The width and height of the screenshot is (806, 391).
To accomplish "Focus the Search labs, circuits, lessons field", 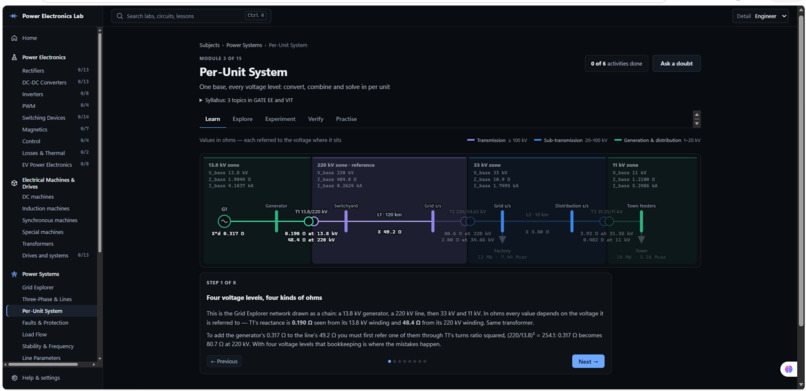I will click(191, 16).
